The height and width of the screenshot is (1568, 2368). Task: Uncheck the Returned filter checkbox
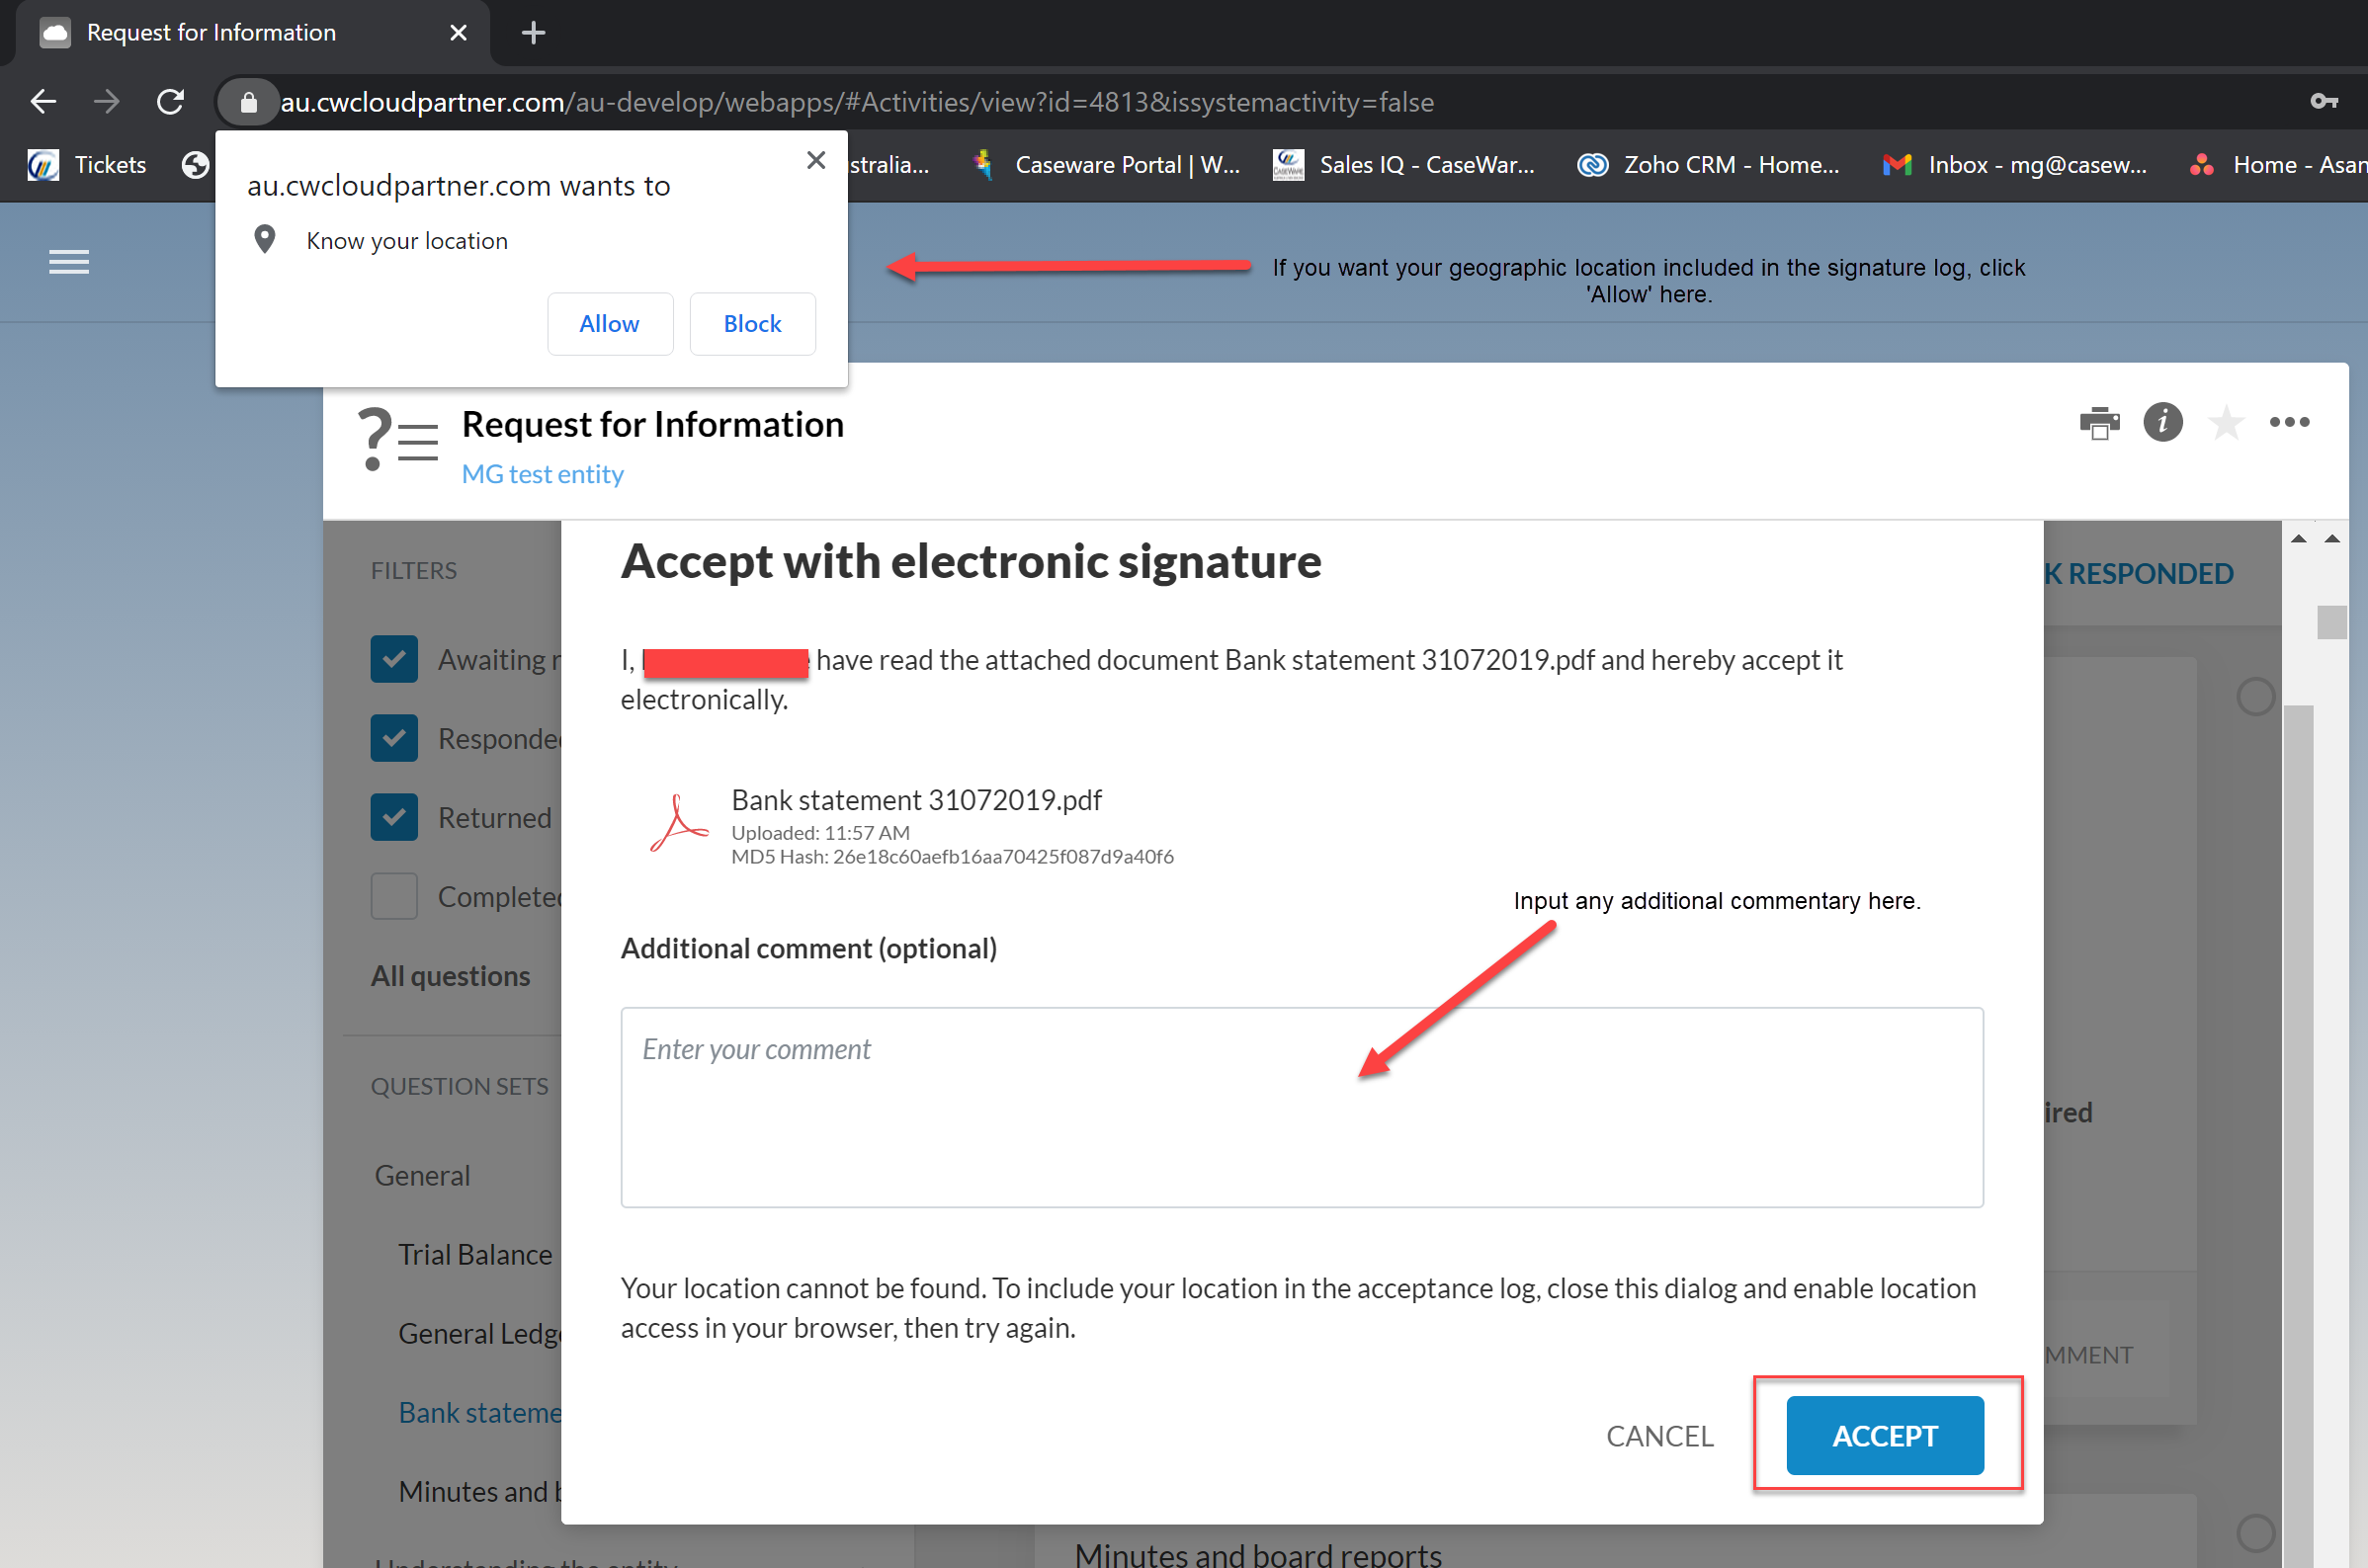[x=394, y=818]
